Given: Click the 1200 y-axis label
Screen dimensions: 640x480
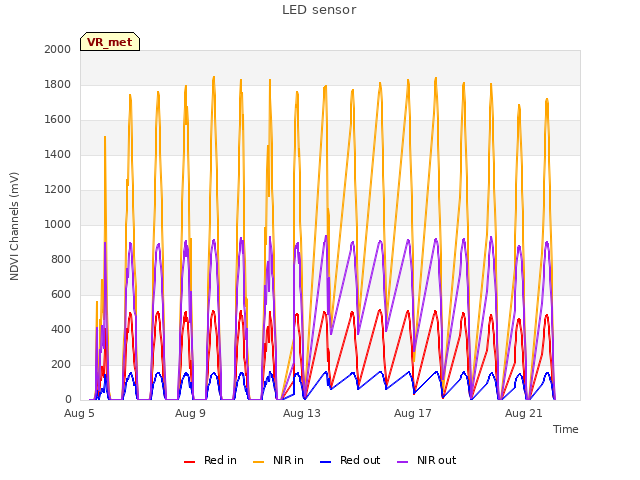Looking at the screenshot, I should point(58,189).
